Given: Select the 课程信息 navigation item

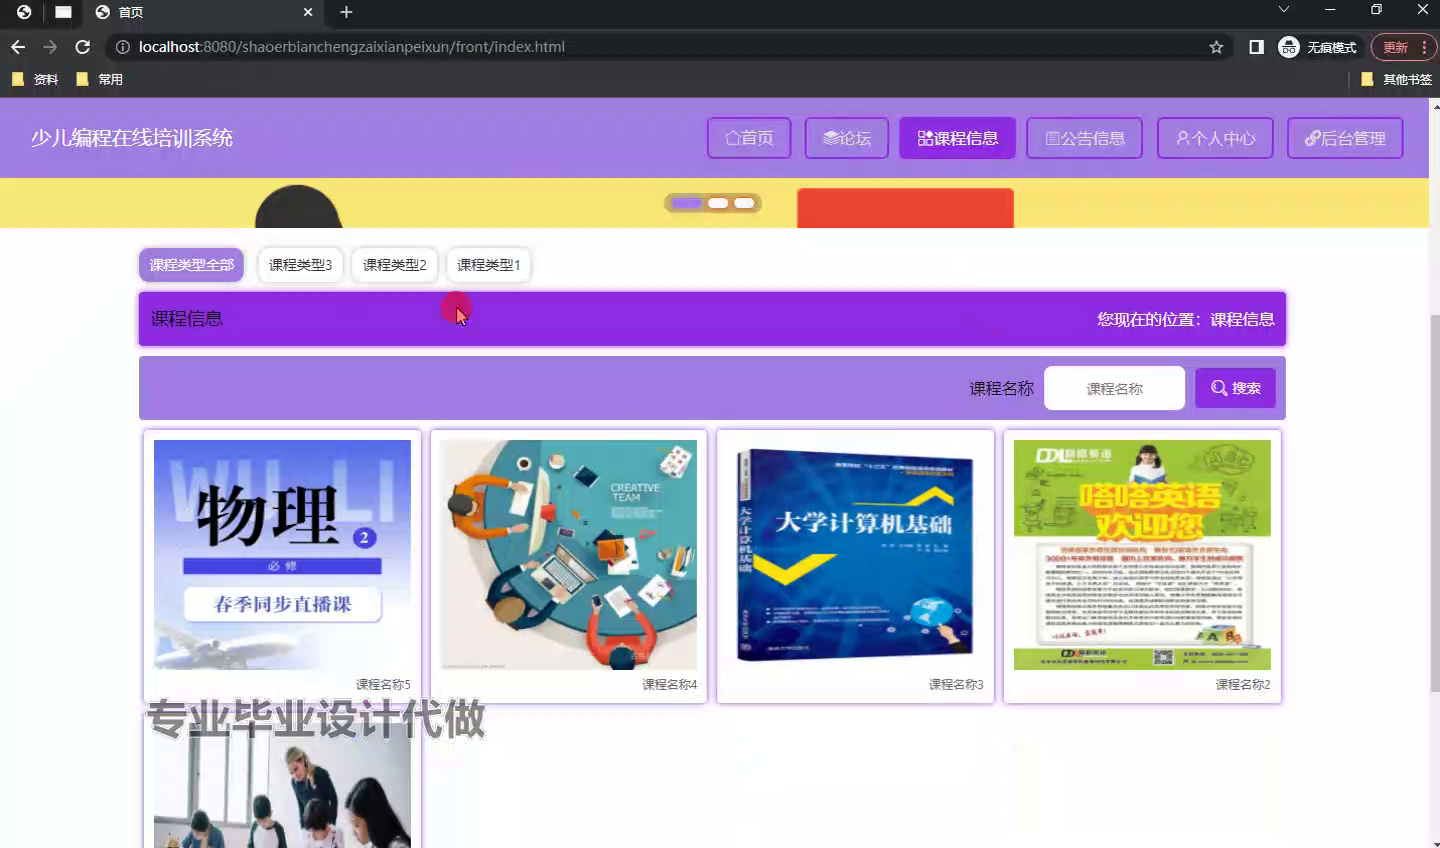Looking at the screenshot, I should pos(958,138).
